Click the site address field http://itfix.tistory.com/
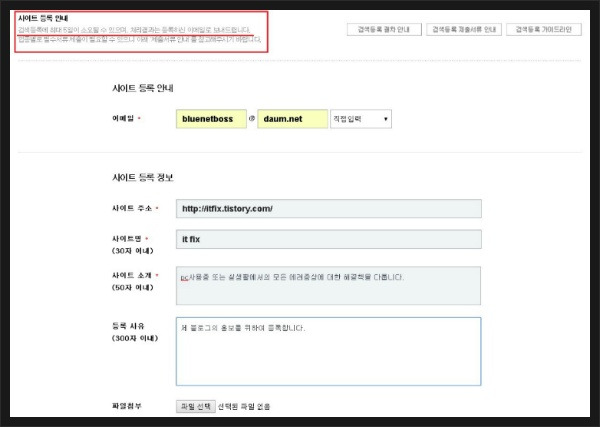This screenshot has width=600, height=427. pos(329,209)
